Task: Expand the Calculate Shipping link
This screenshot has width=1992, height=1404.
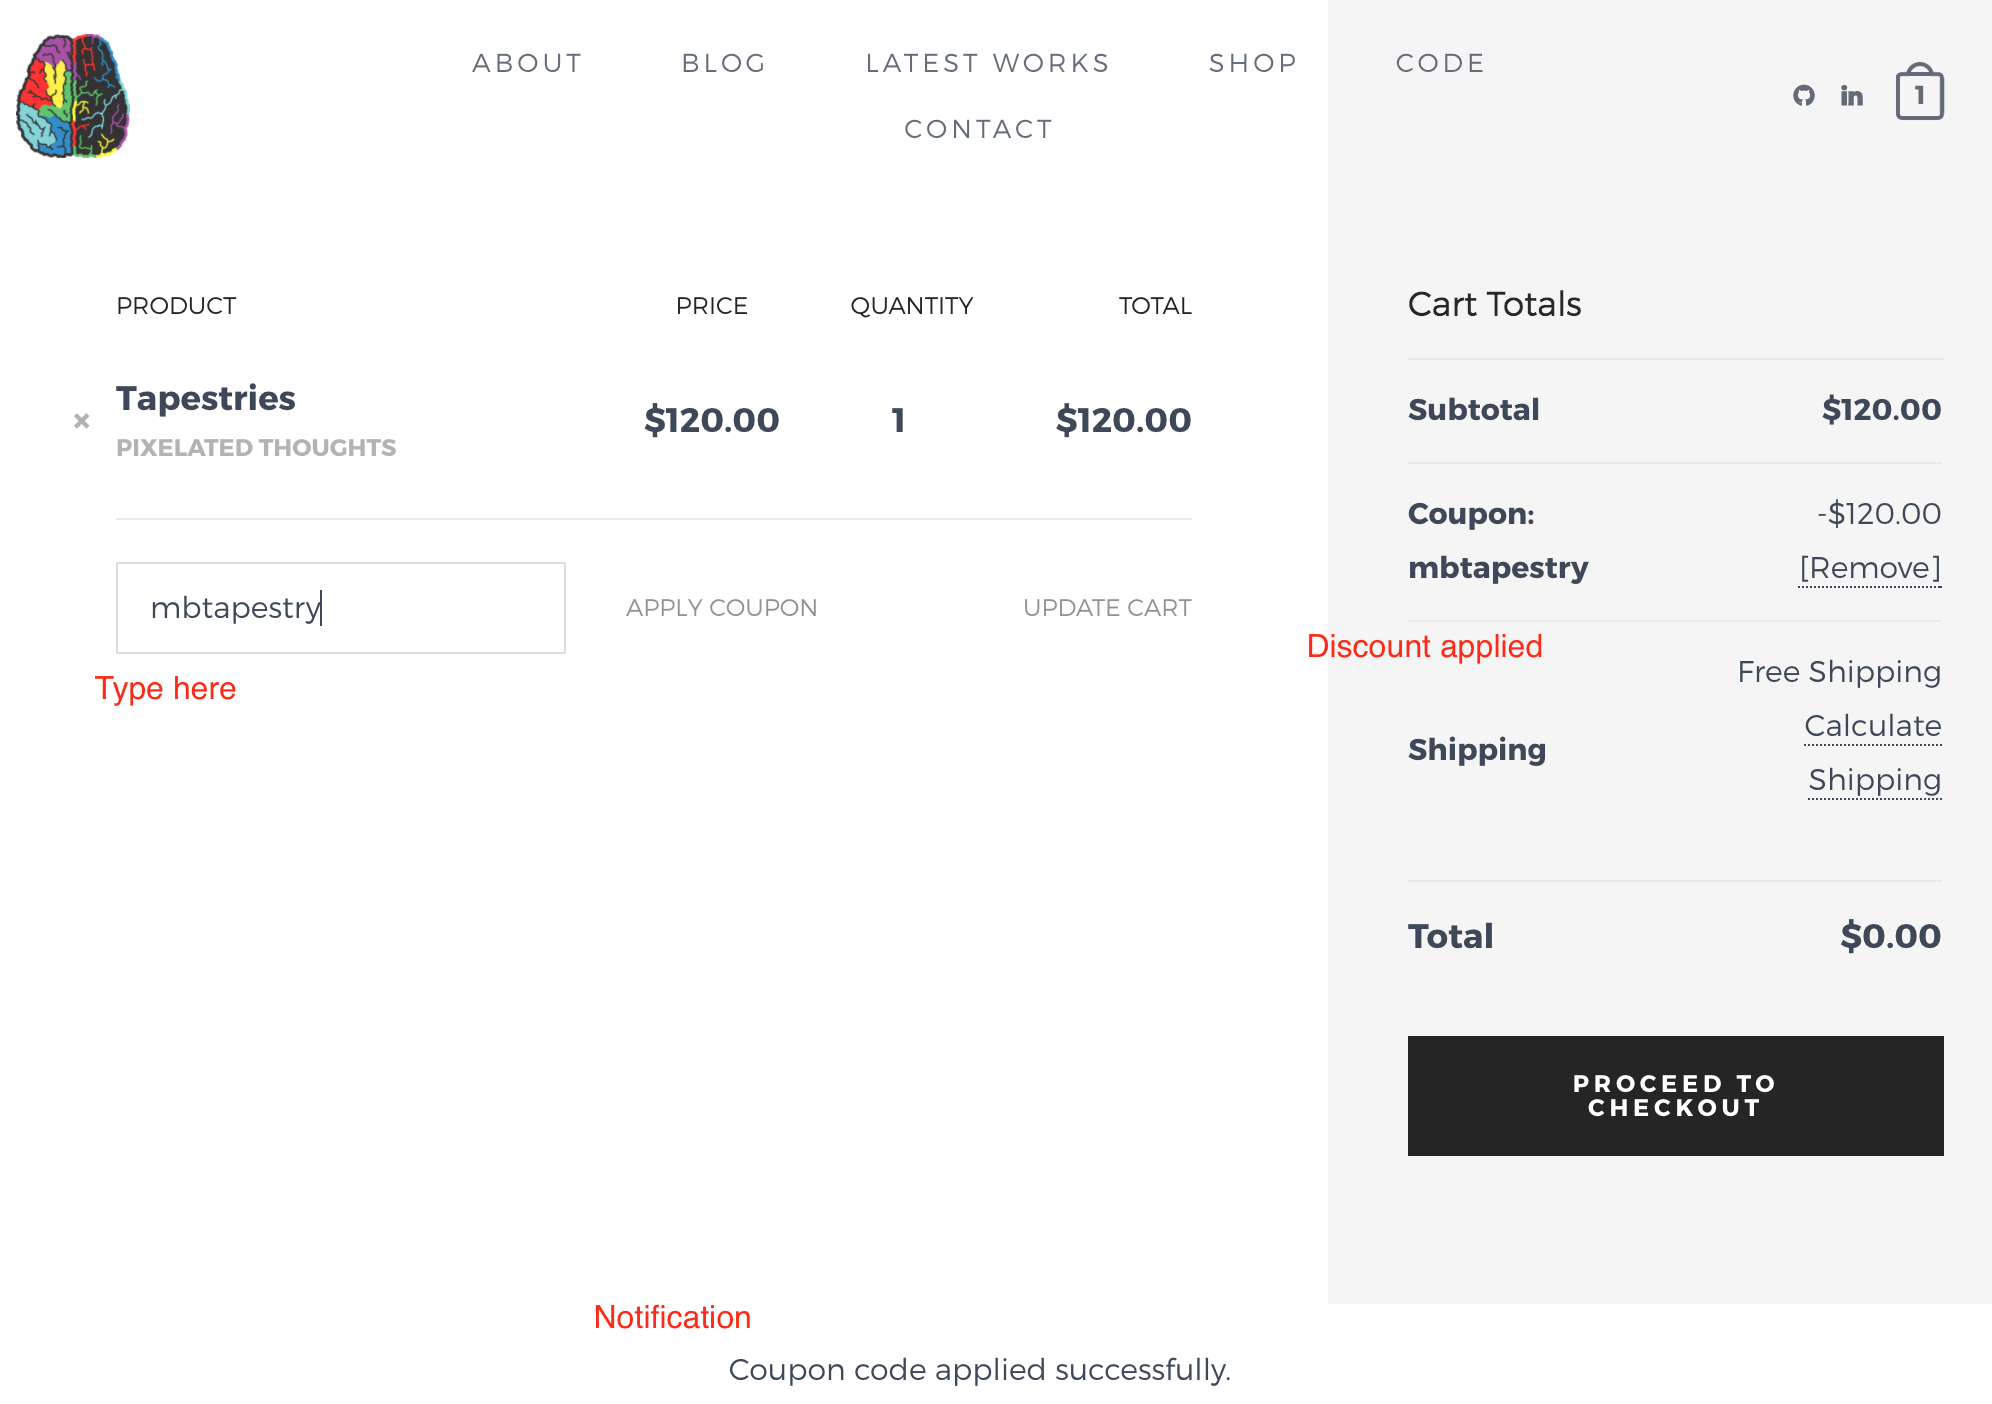Action: point(1874,753)
